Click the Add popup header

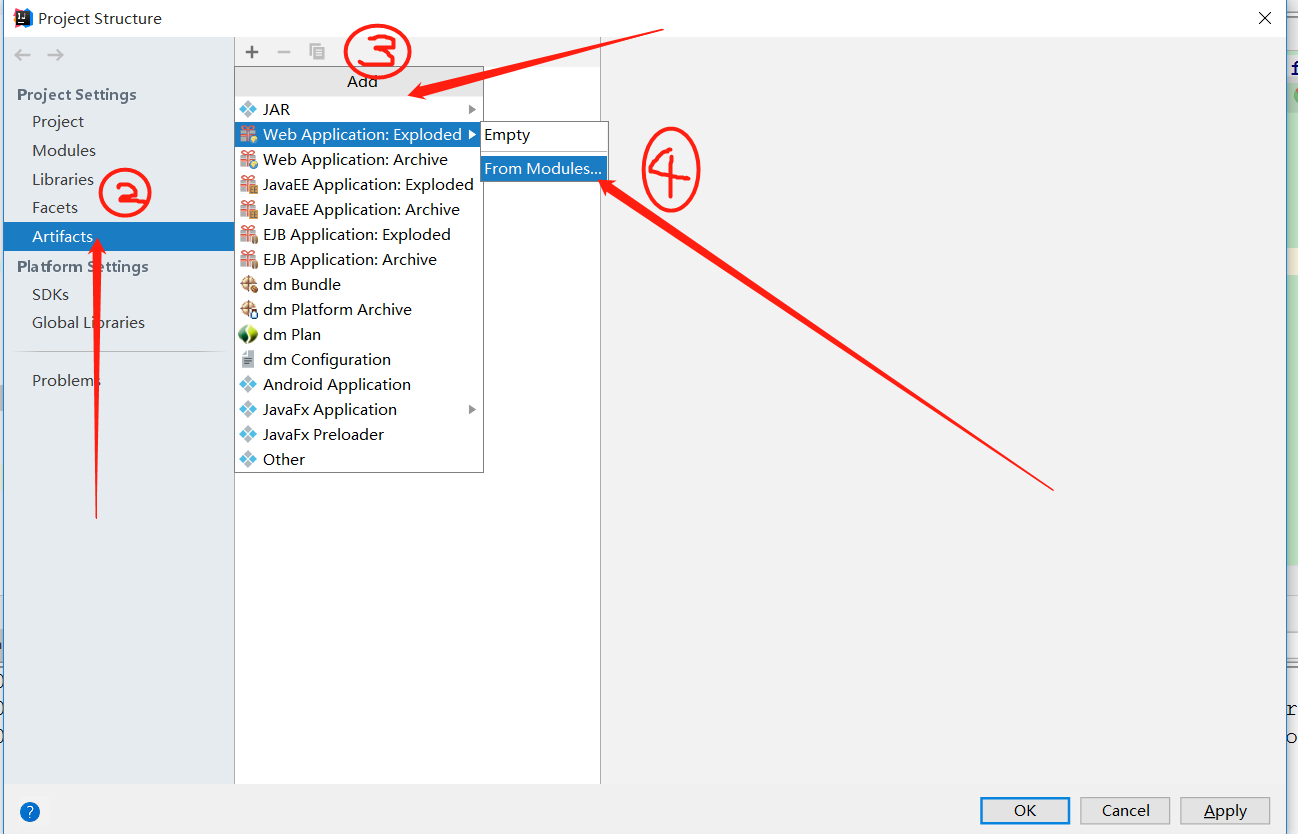click(x=359, y=82)
